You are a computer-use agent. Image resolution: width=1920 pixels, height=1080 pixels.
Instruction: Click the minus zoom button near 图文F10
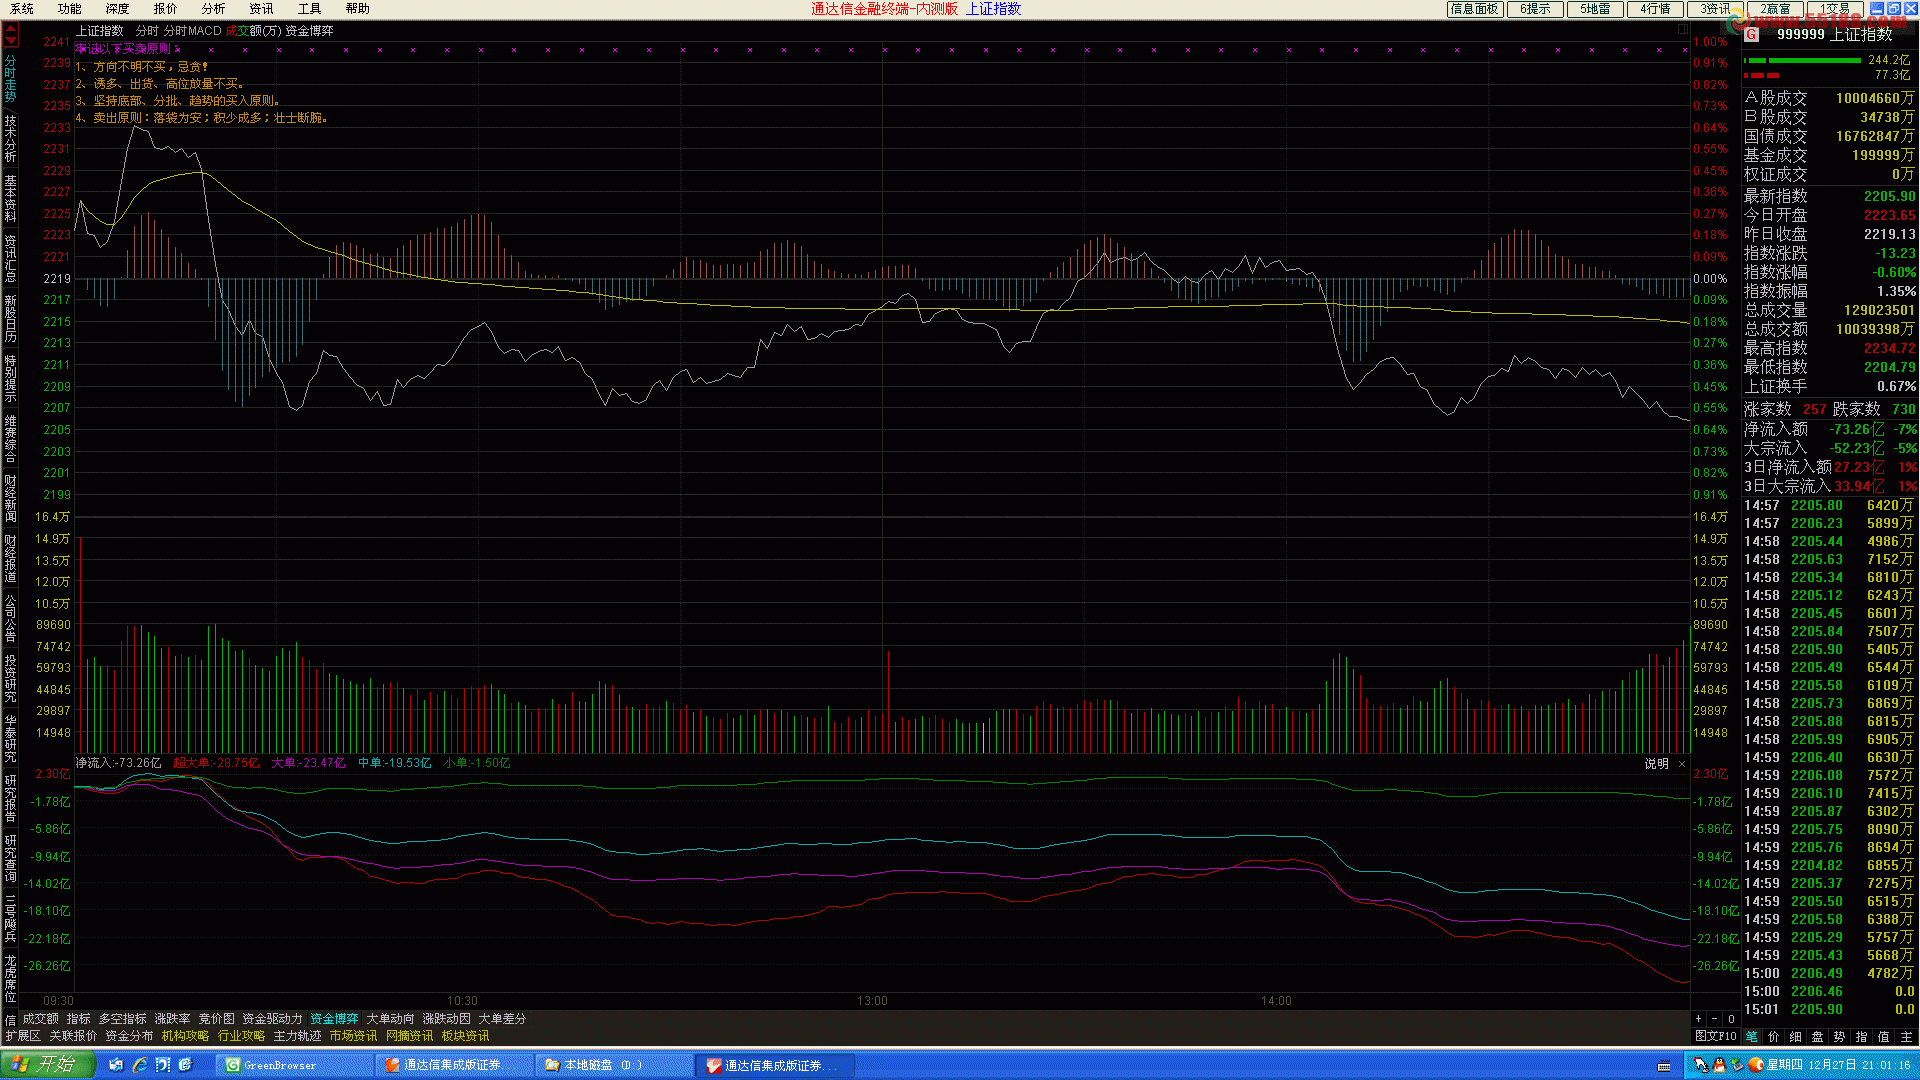click(1714, 1019)
